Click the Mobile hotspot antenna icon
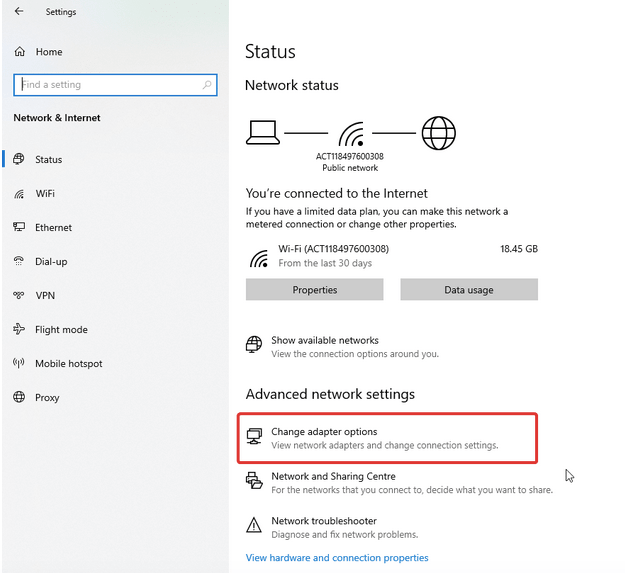This screenshot has height=573, width=625. [19, 363]
